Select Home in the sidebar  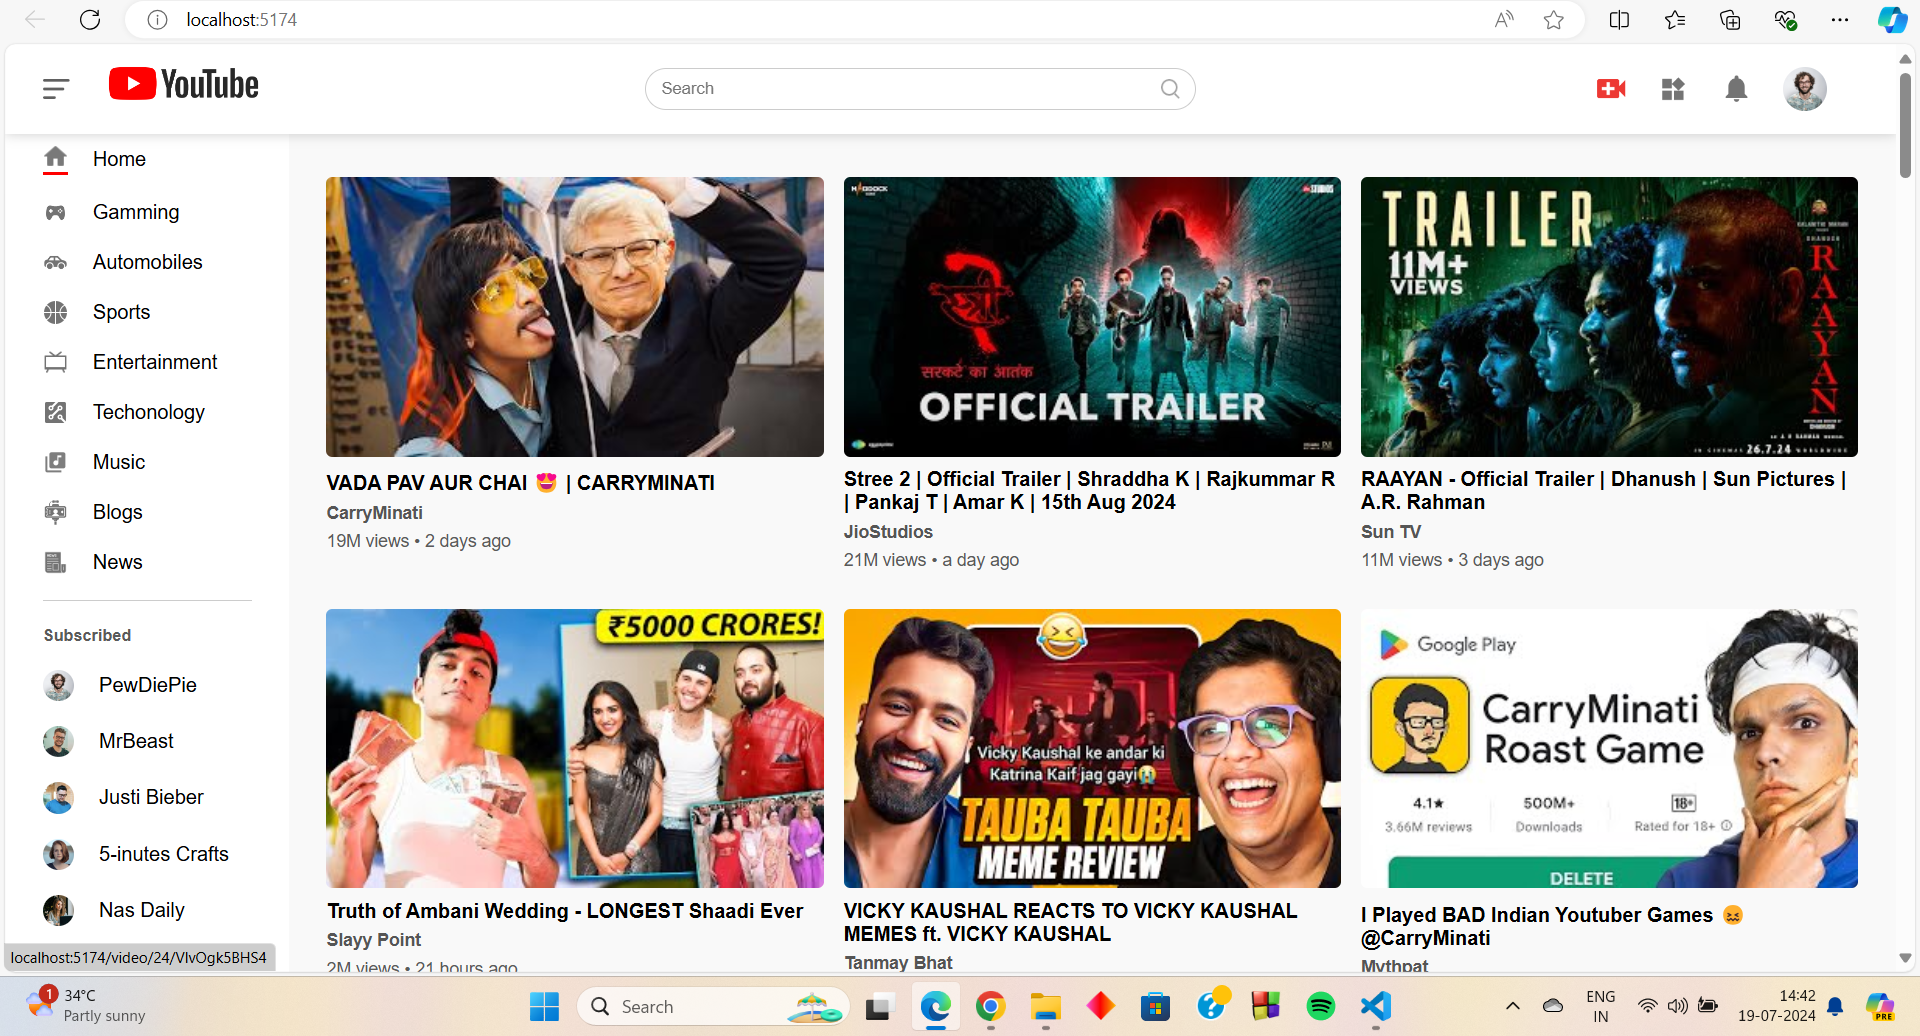click(x=119, y=159)
